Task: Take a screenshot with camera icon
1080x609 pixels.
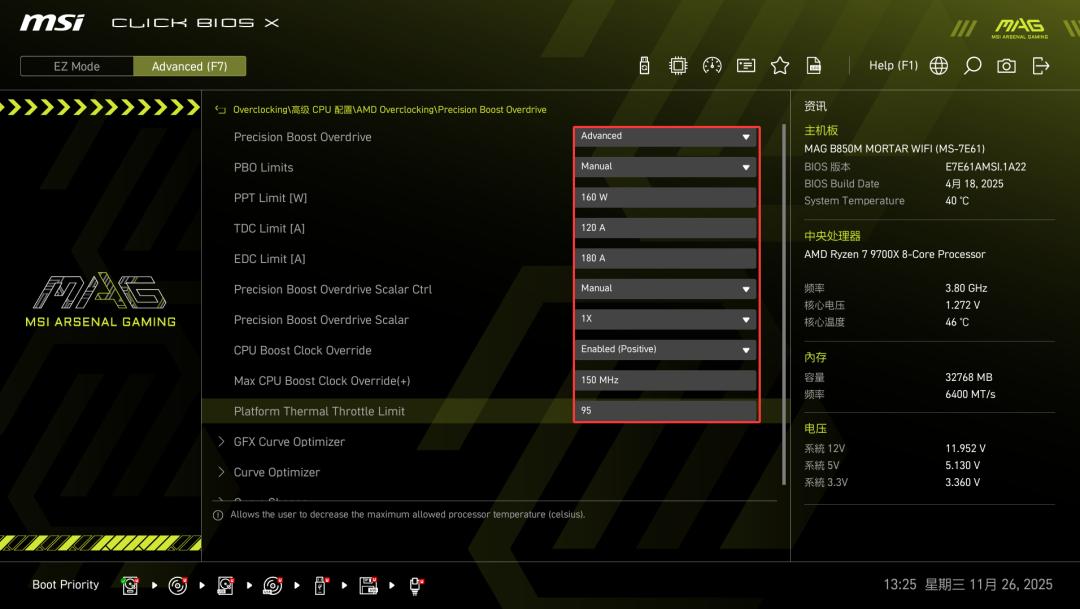Action: click(1006, 66)
